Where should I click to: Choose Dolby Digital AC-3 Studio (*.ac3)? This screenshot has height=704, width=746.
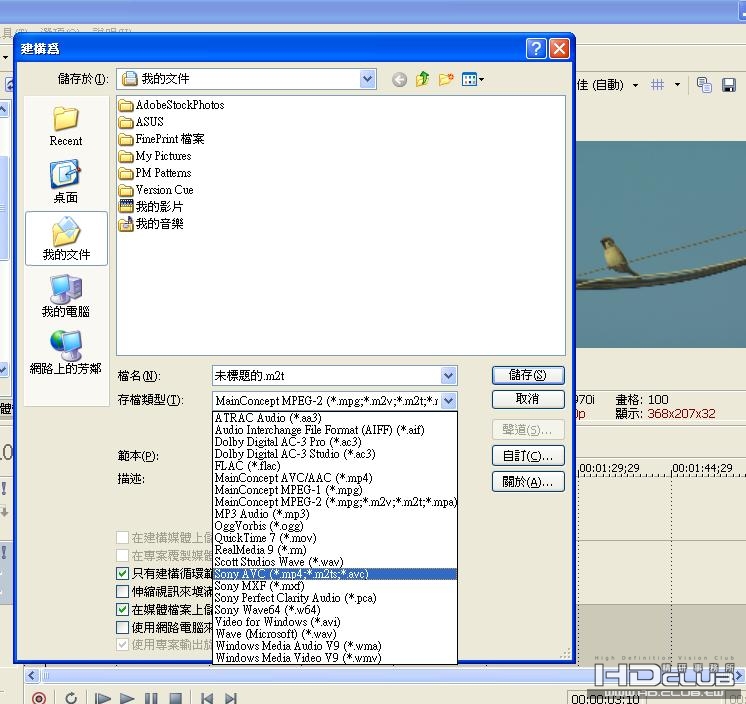coord(335,454)
